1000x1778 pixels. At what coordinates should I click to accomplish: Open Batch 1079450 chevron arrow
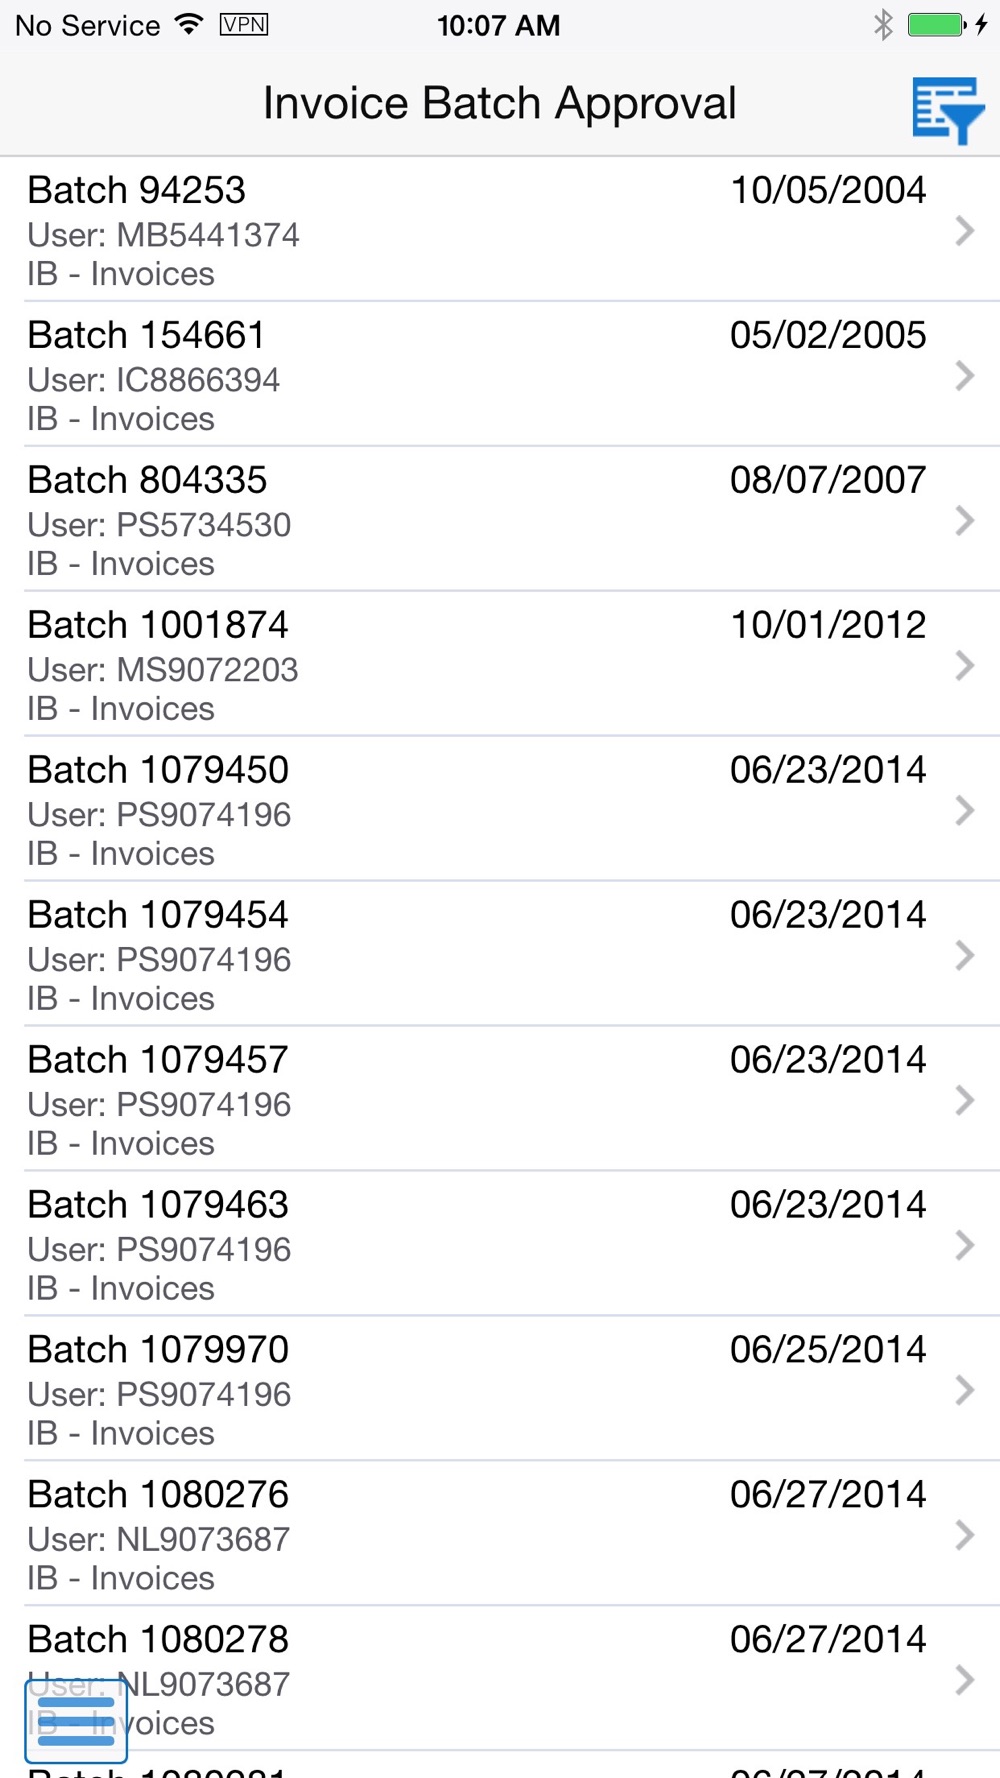tap(964, 811)
